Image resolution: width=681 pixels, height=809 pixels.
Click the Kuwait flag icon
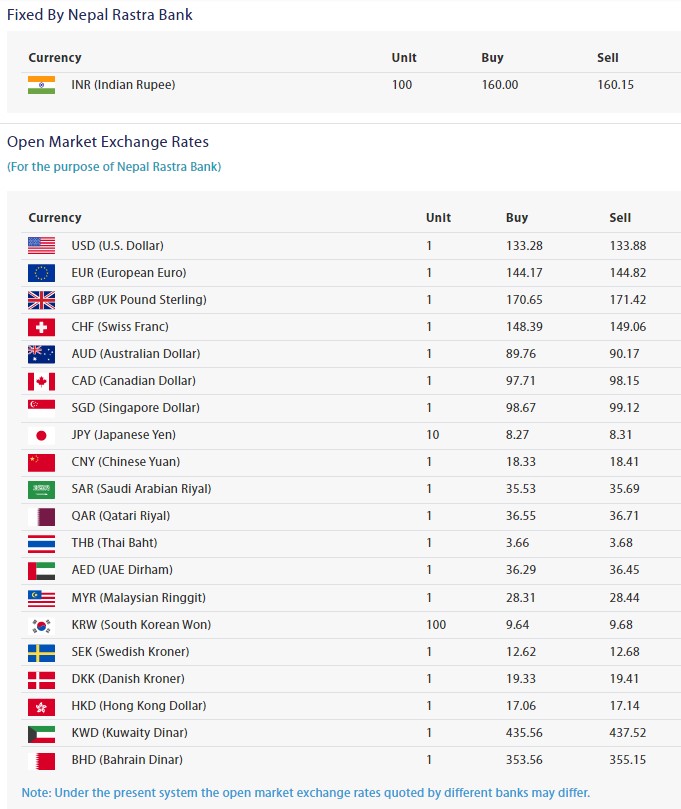pos(41,733)
